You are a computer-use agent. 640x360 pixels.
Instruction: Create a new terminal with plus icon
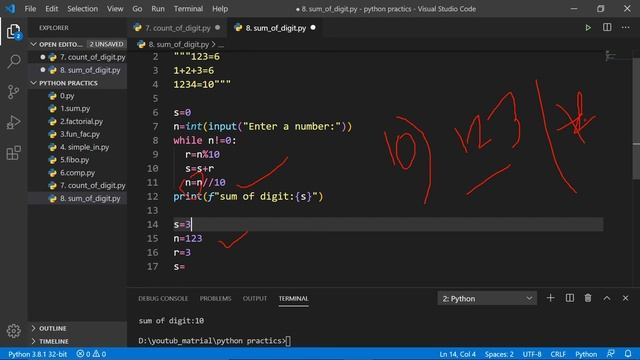[x=550, y=298]
